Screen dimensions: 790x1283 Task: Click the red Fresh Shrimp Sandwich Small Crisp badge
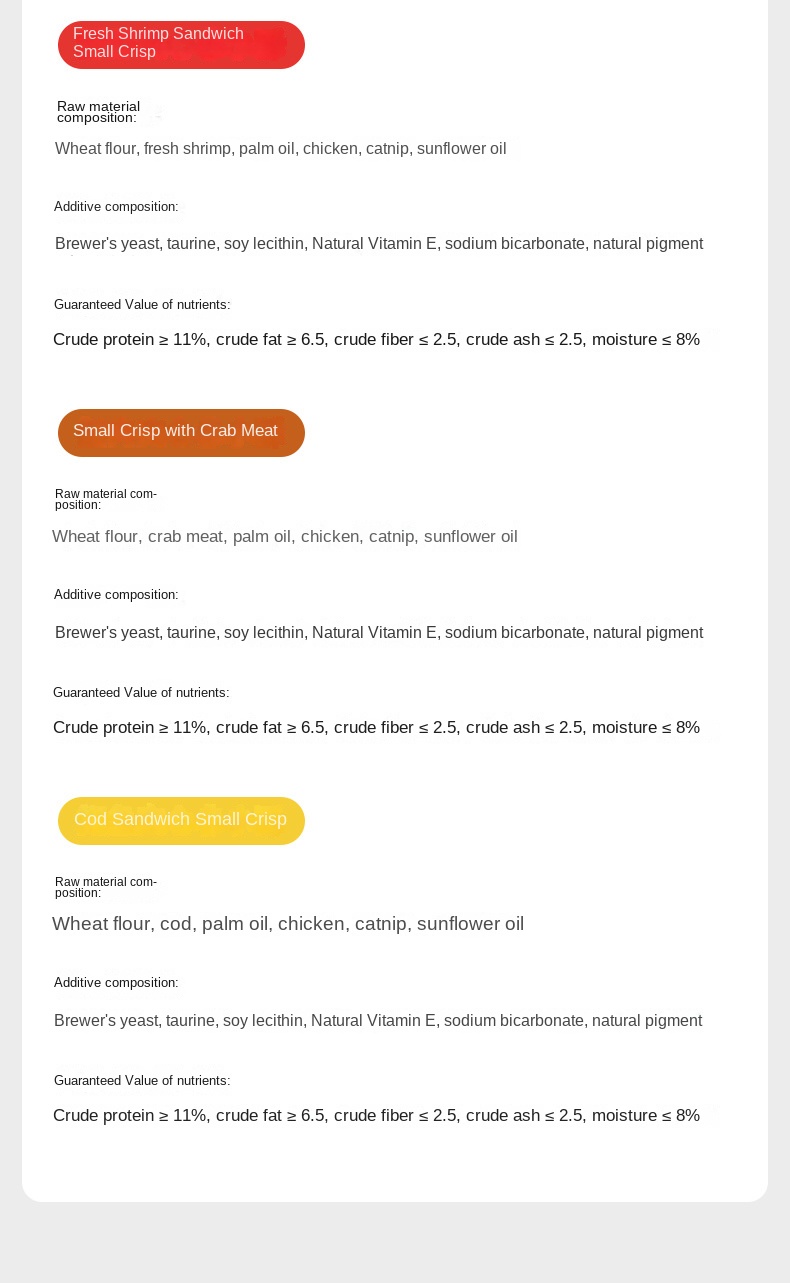click(x=181, y=45)
